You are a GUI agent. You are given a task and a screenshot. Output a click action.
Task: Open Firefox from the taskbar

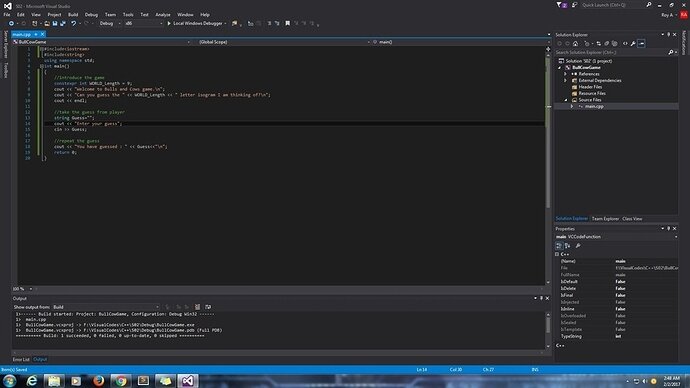(98, 381)
